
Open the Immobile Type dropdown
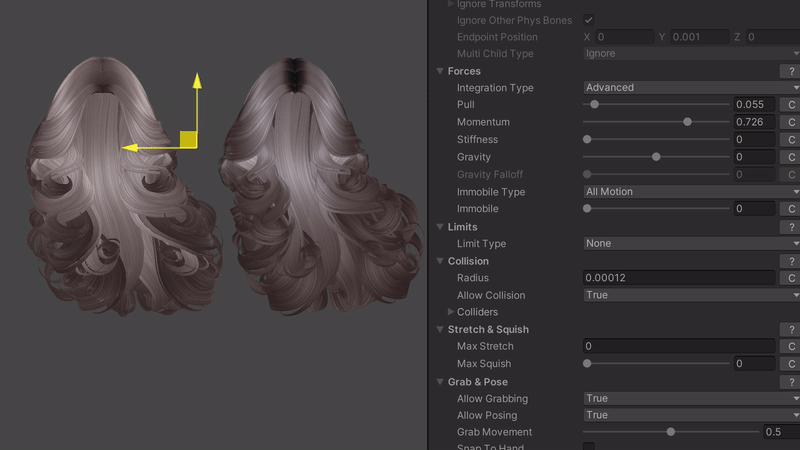[690, 192]
